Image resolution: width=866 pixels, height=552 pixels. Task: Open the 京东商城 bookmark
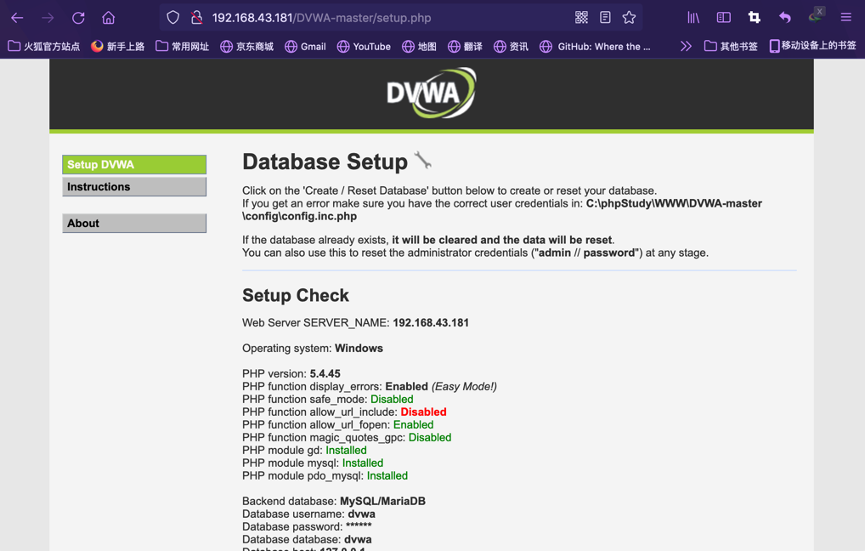pyautogui.click(x=247, y=46)
